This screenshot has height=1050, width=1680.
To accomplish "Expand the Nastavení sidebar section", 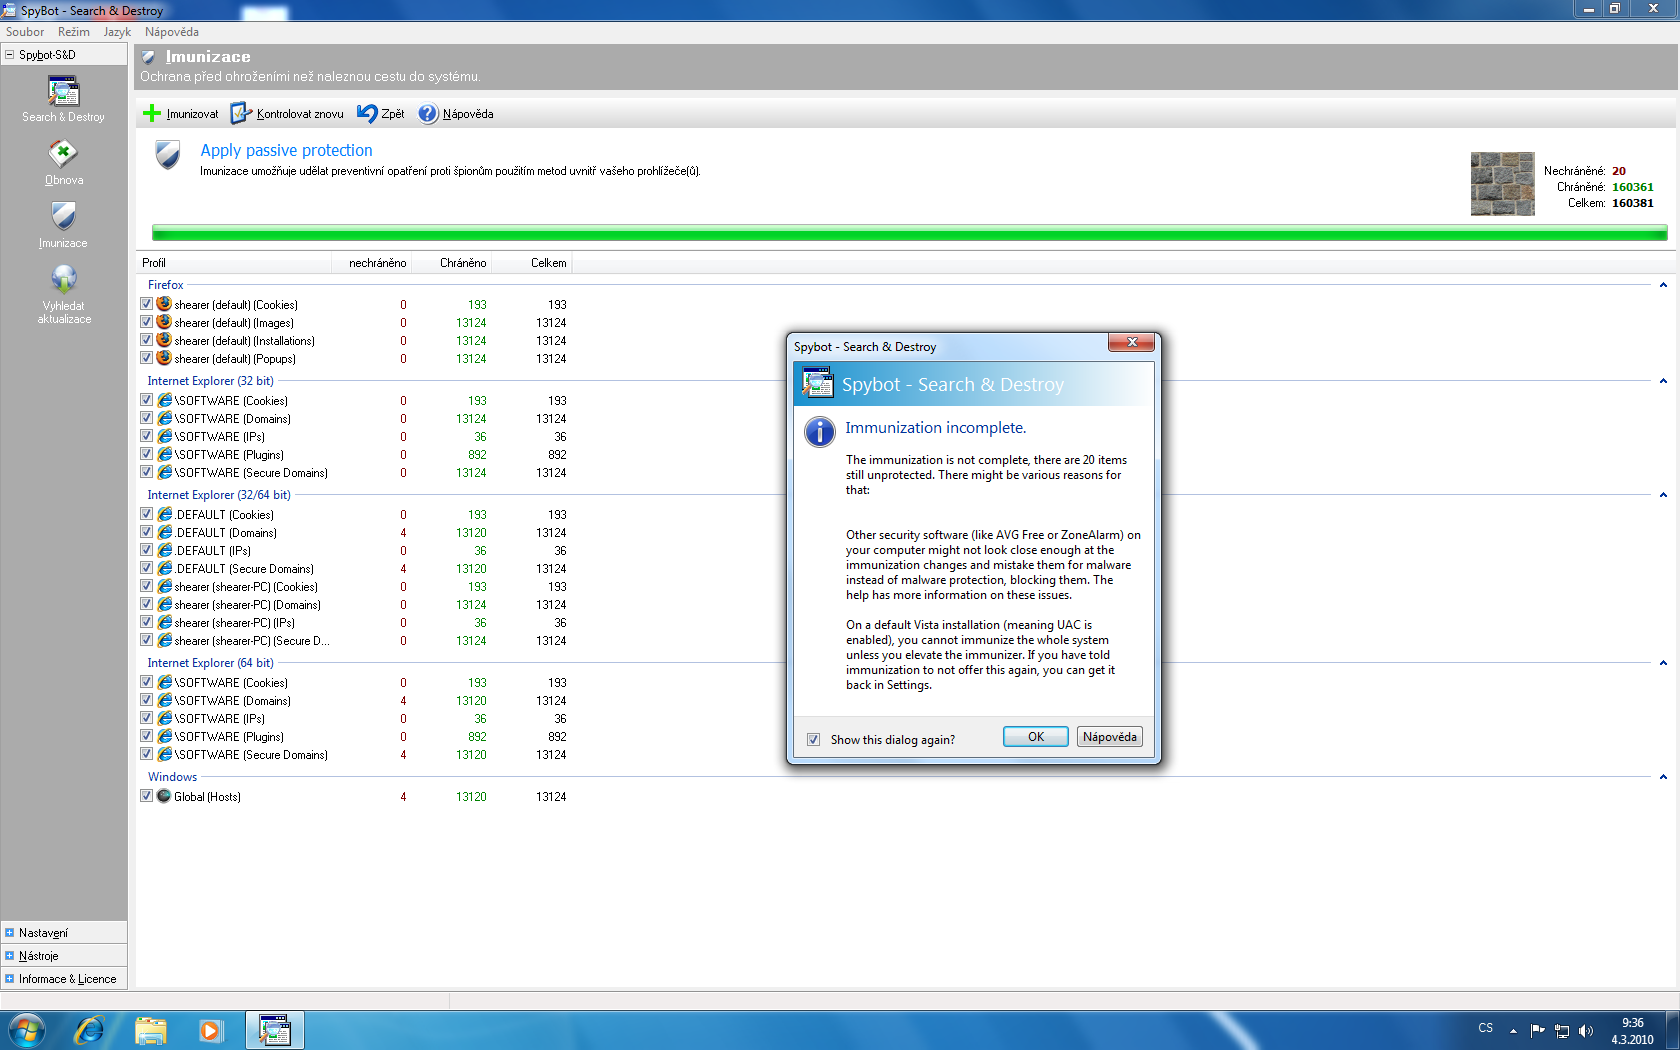I will coord(10,933).
